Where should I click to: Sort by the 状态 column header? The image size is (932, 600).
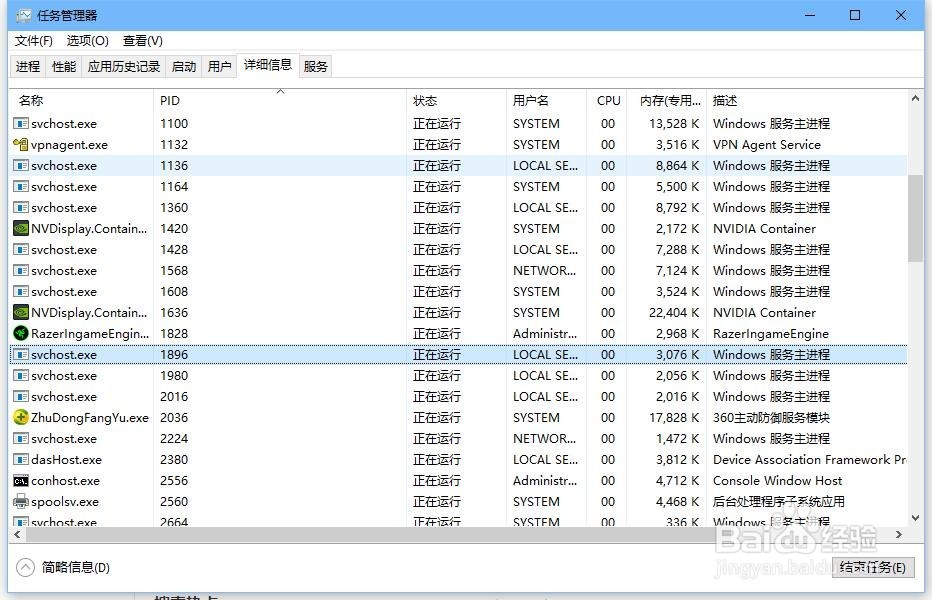(x=456, y=100)
